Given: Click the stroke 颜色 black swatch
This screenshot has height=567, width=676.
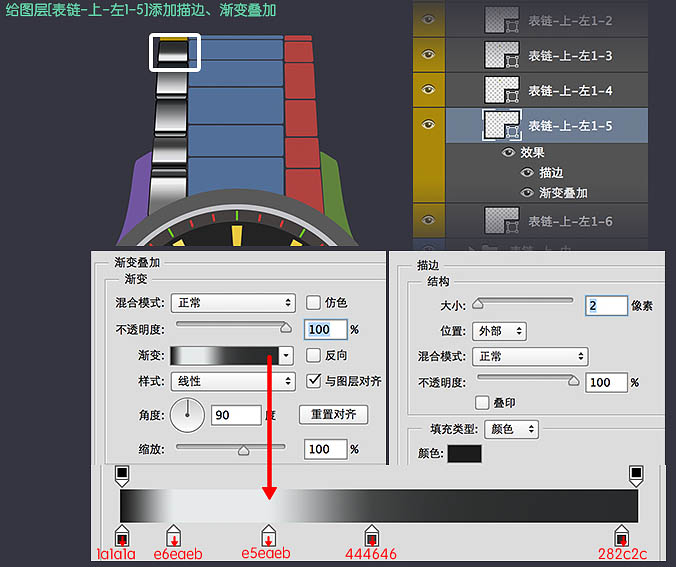Looking at the screenshot, I should tap(464, 454).
